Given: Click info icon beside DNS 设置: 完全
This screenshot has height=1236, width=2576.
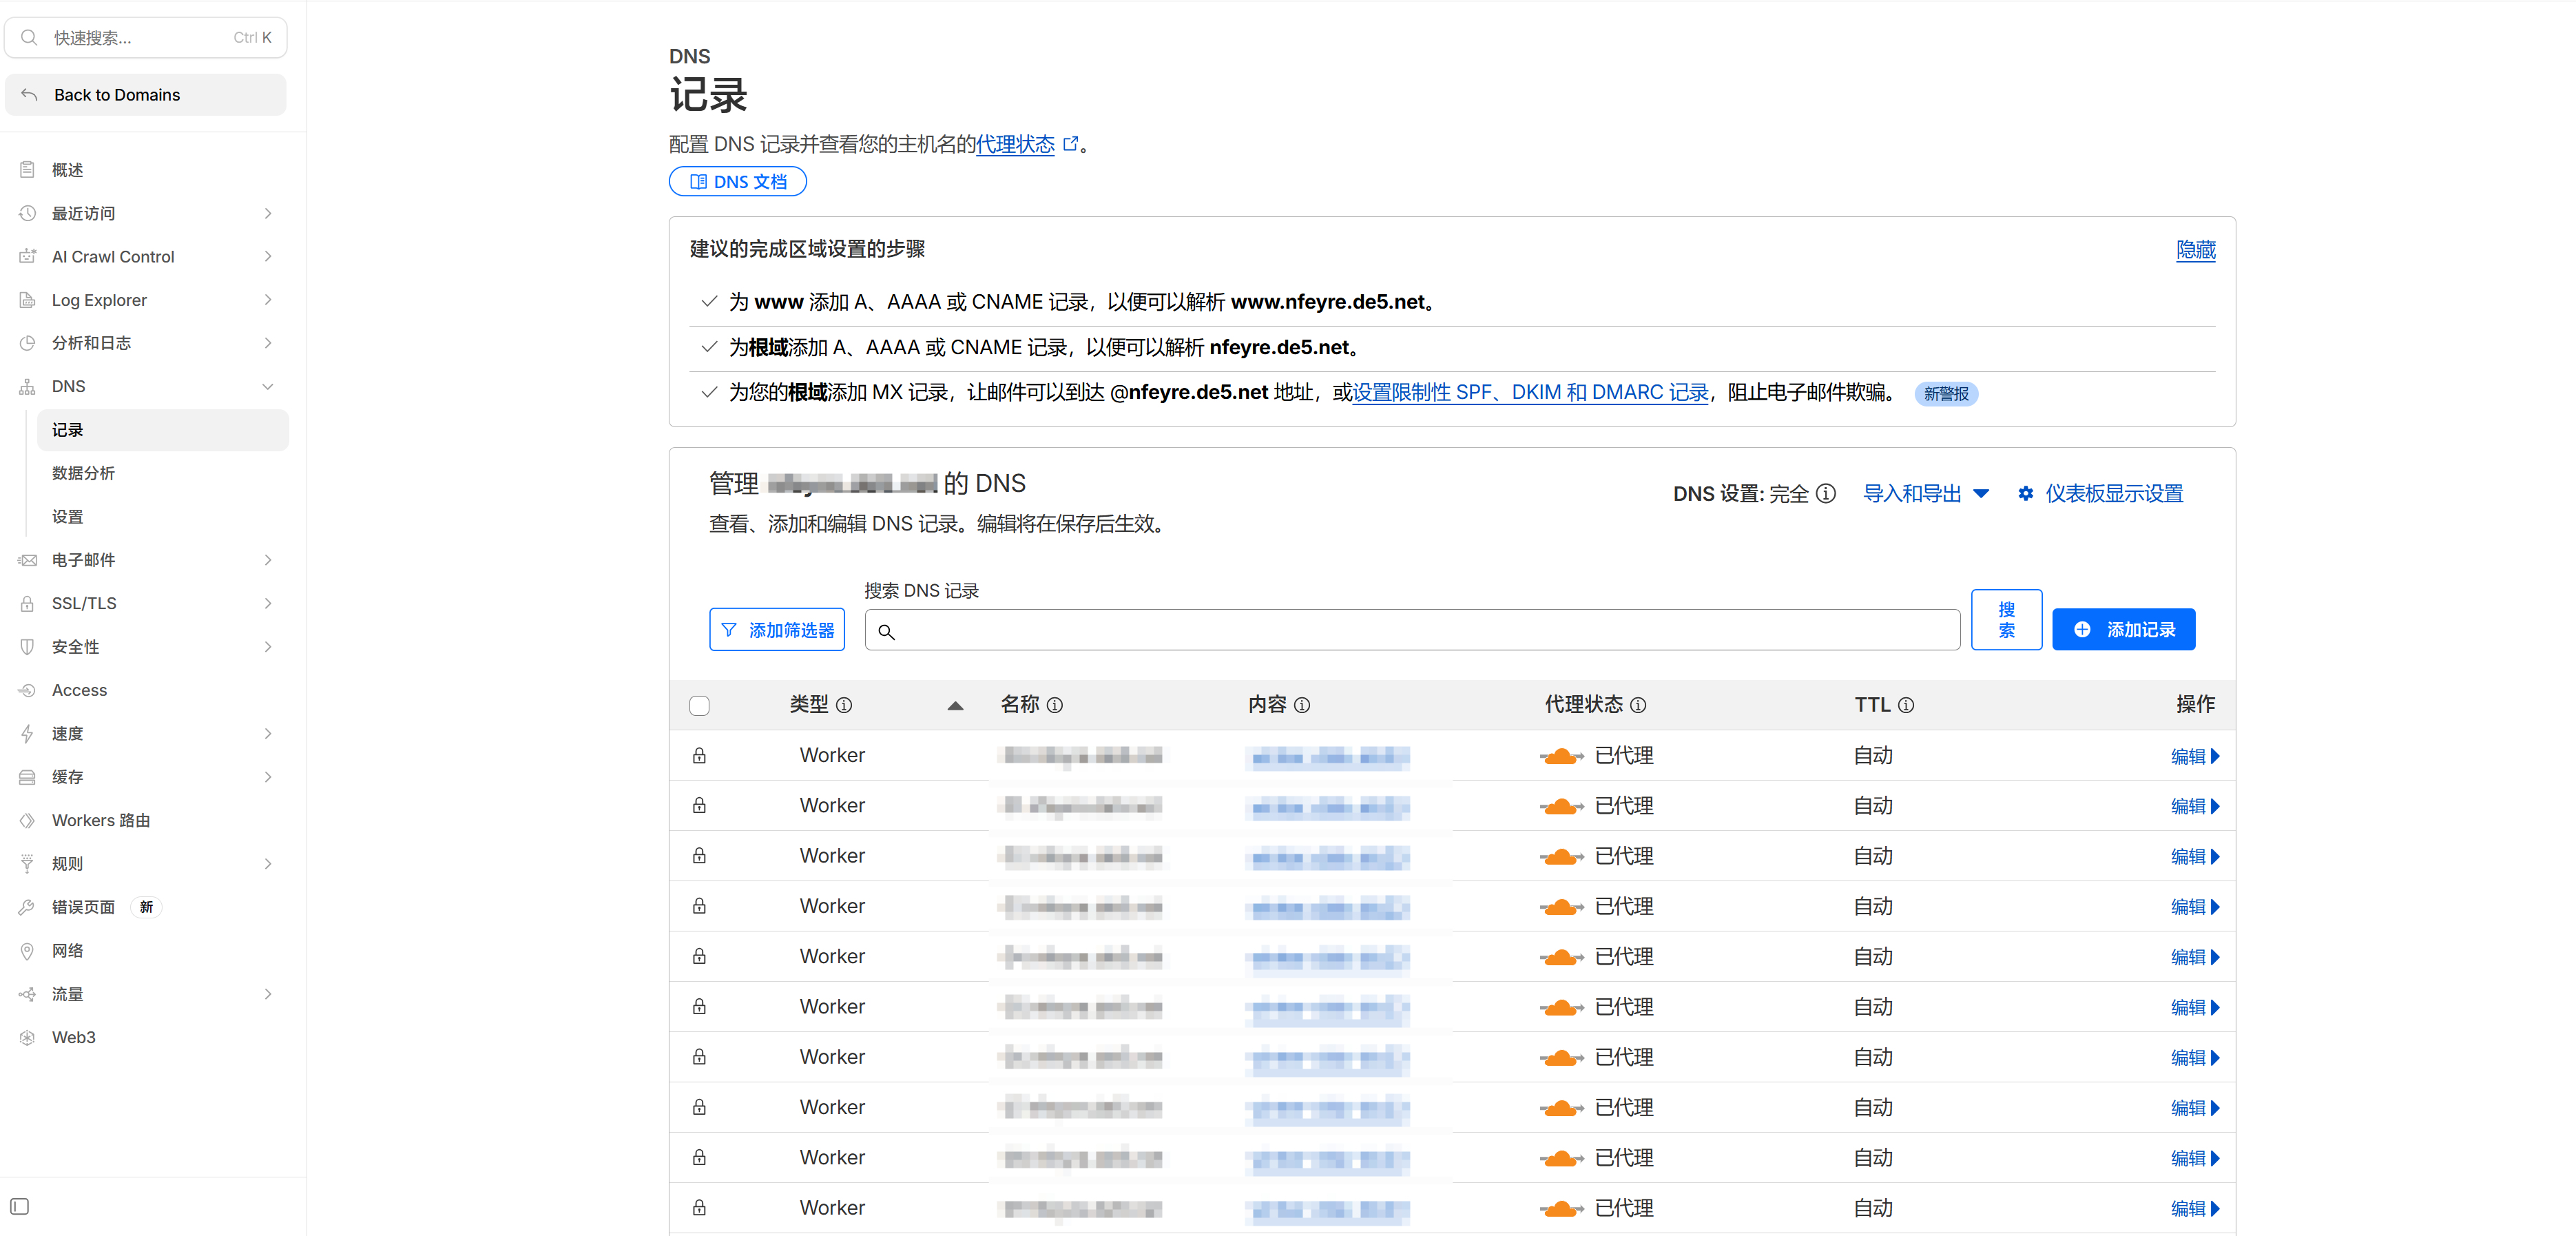Looking at the screenshot, I should (1826, 493).
